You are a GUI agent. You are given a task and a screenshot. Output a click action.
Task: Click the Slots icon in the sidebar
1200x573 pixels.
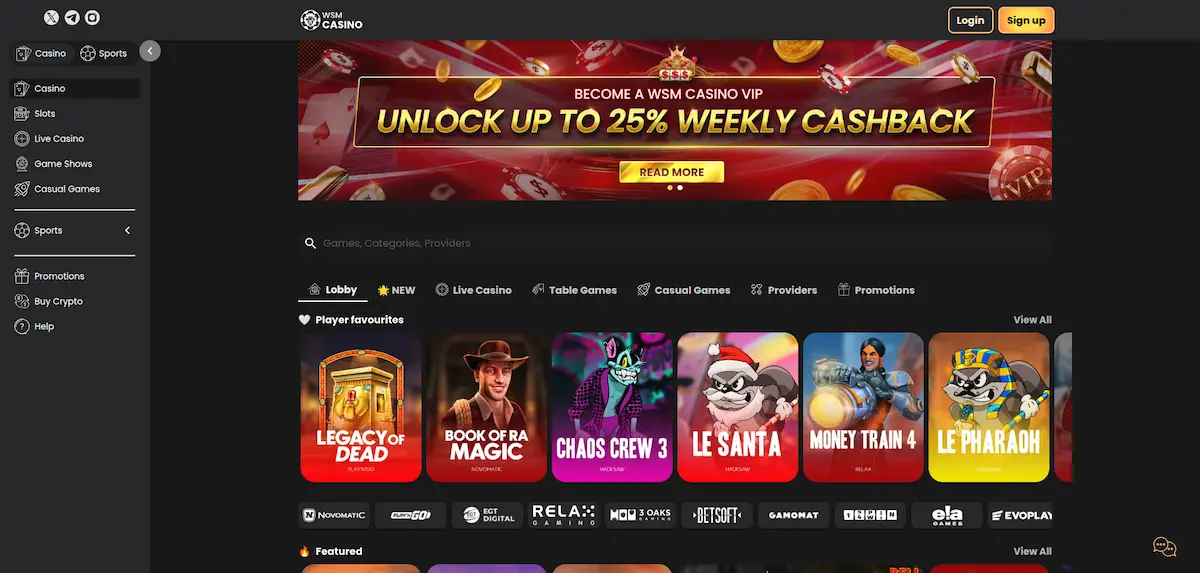point(22,114)
